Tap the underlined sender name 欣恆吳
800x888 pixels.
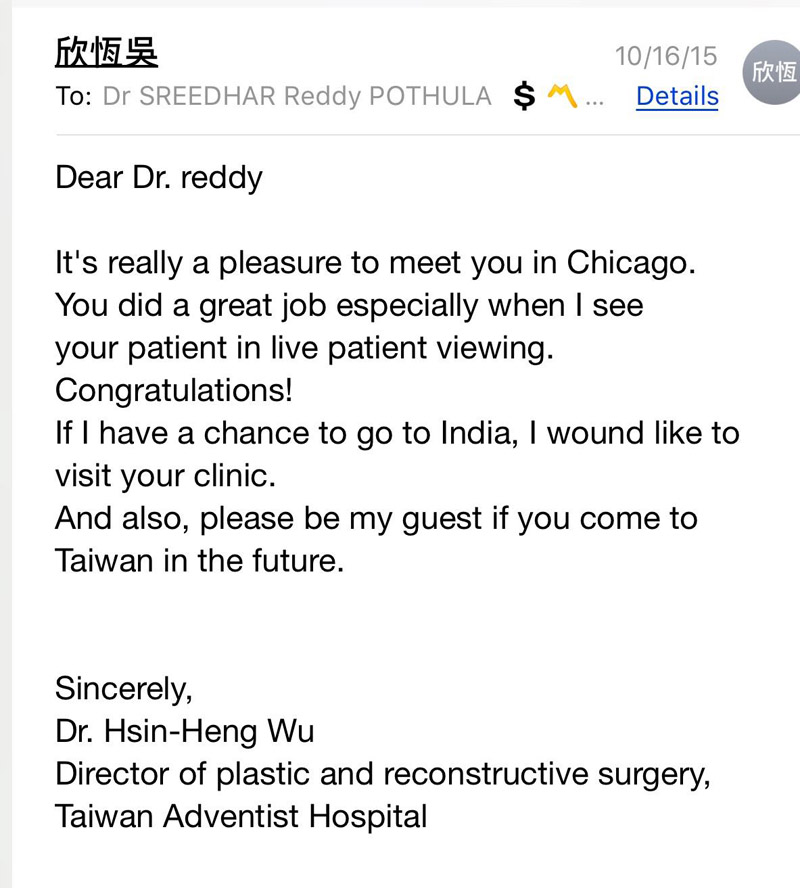point(106,52)
